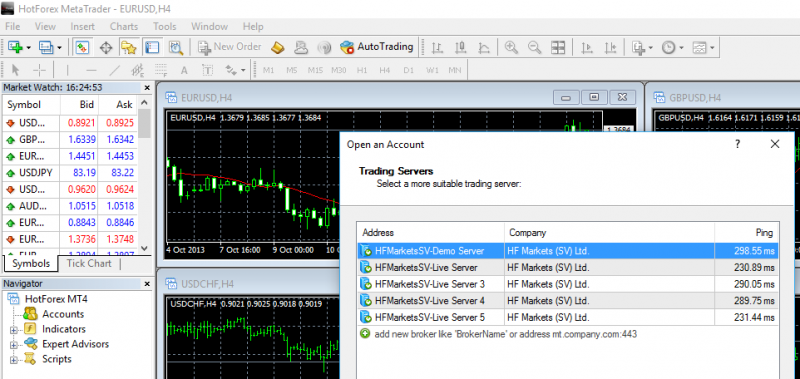800x379 pixels.
Task: Click the Periods clock icon
Action: point(668,47)
